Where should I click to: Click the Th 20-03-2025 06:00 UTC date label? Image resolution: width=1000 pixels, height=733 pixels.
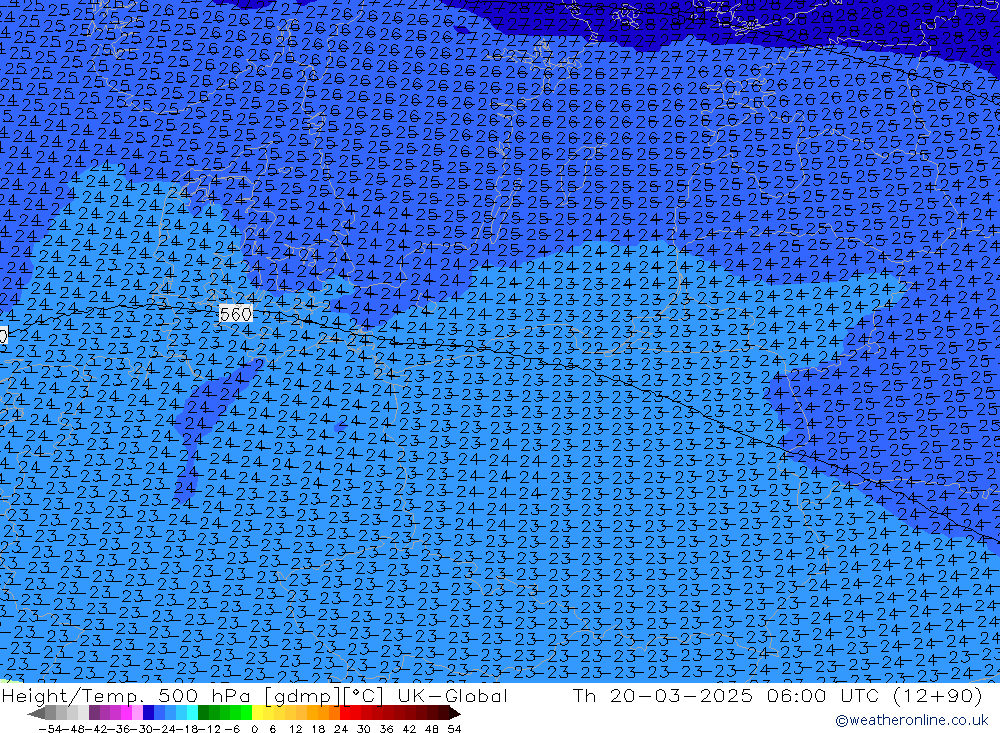click(726, 695)
